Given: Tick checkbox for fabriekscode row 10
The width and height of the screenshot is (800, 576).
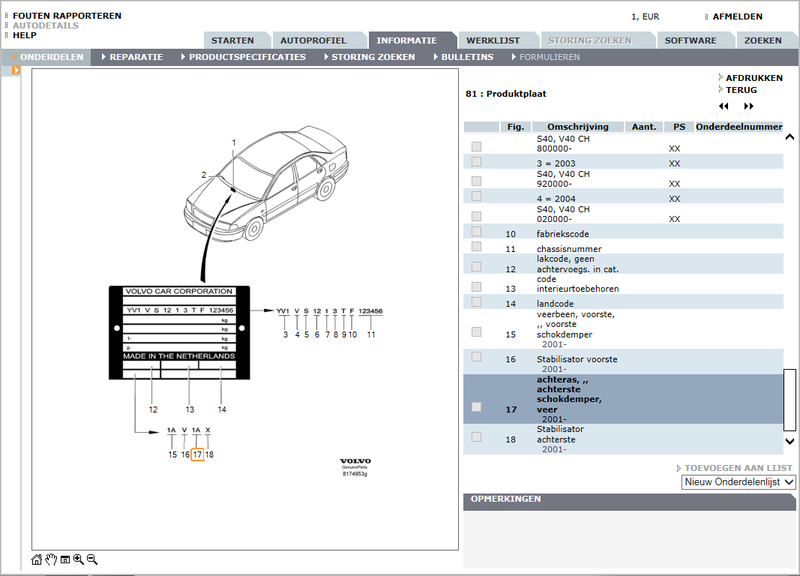Looking at the screenshot, I should point(477,232).
